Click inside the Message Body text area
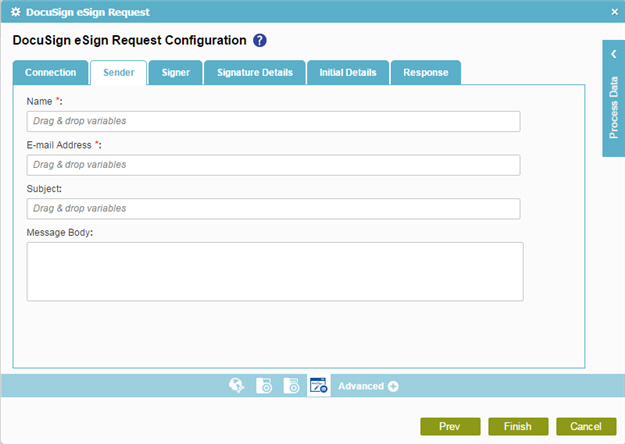The height and width of the screenshot is (444, 625). [x=275, y=271]
